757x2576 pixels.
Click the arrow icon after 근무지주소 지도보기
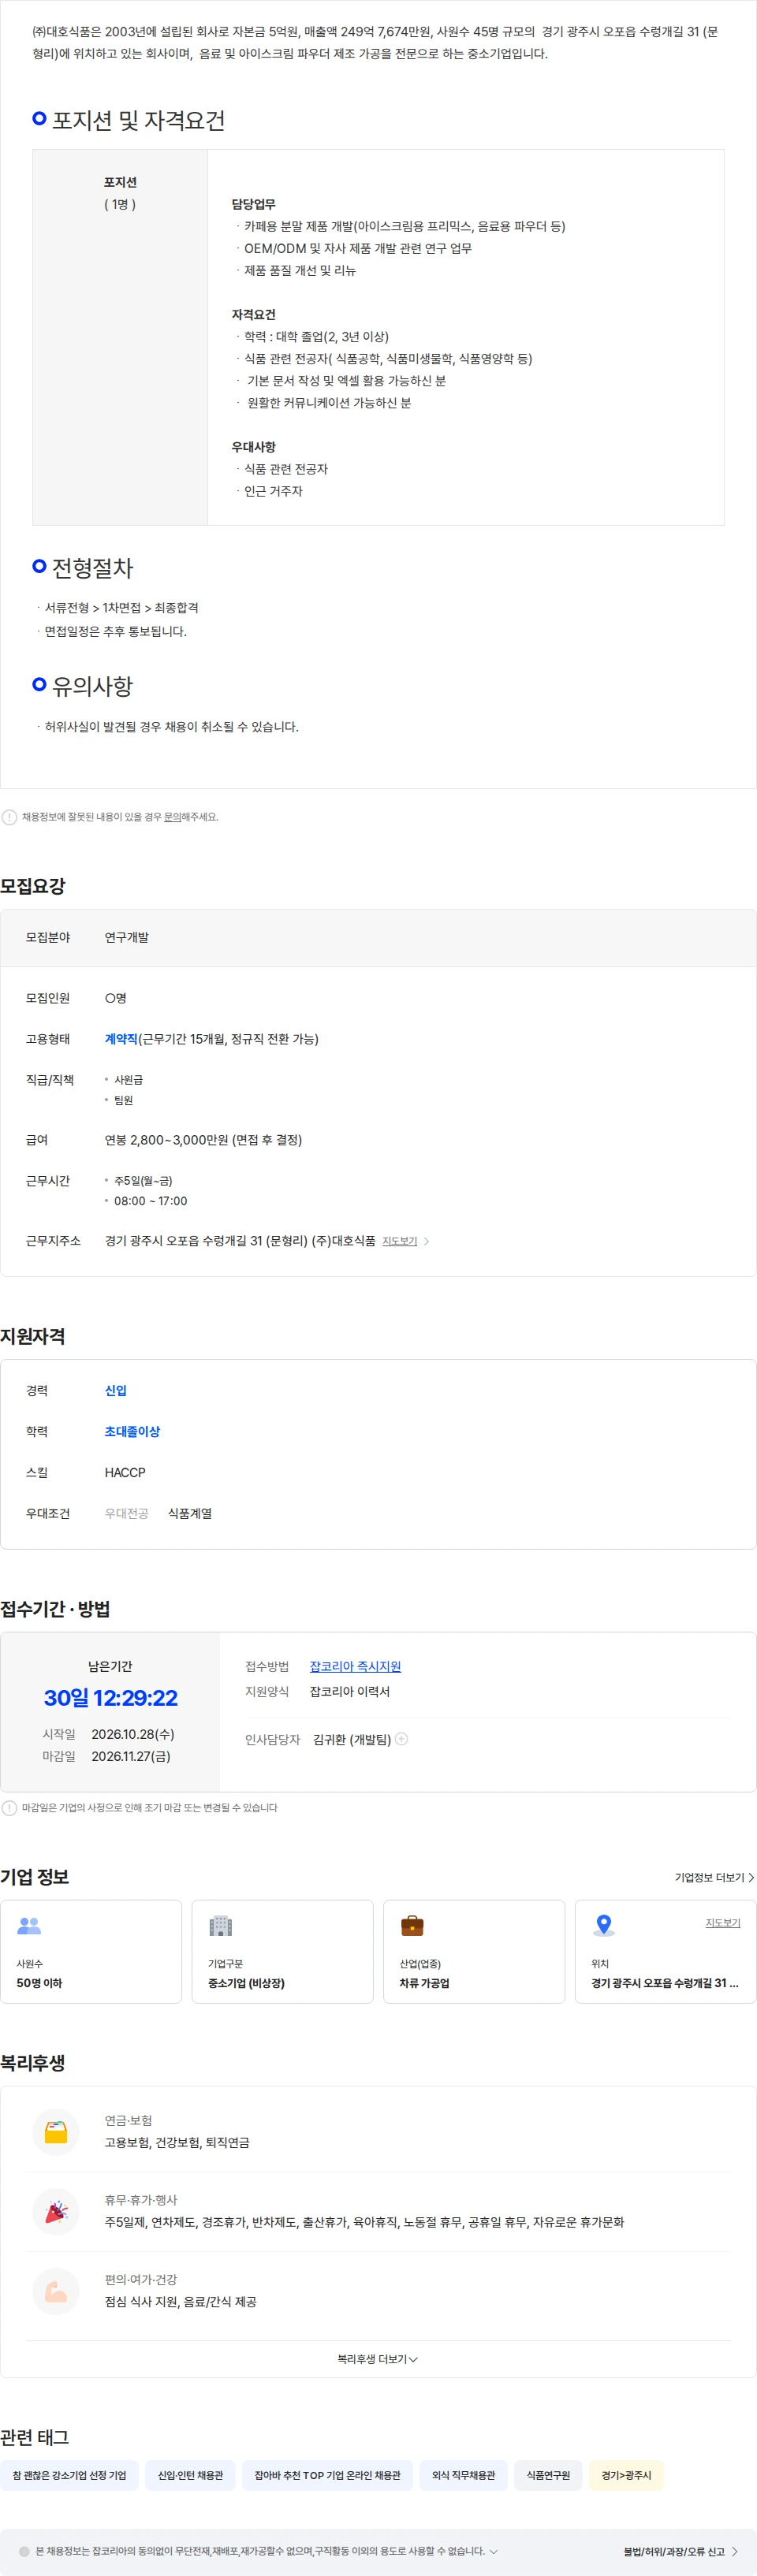tap(427, 1241)
